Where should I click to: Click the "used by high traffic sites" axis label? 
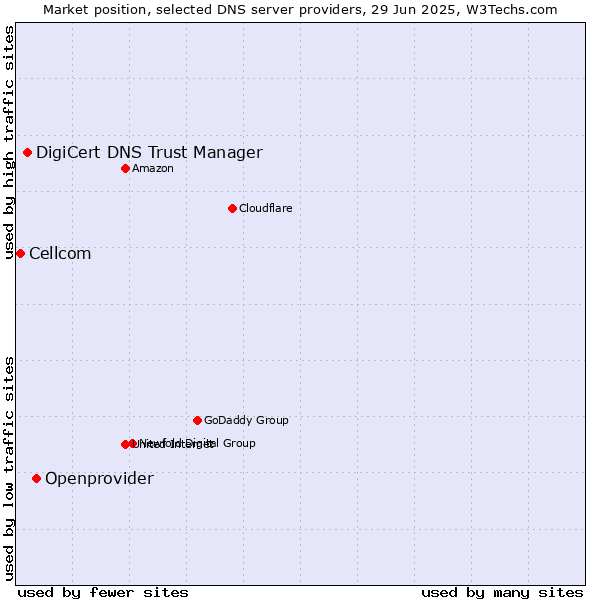9,142
